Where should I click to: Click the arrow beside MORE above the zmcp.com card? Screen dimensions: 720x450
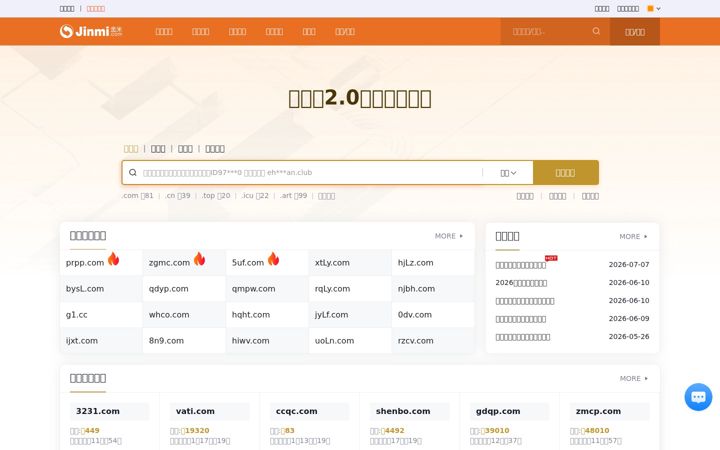tap(646, 378)
